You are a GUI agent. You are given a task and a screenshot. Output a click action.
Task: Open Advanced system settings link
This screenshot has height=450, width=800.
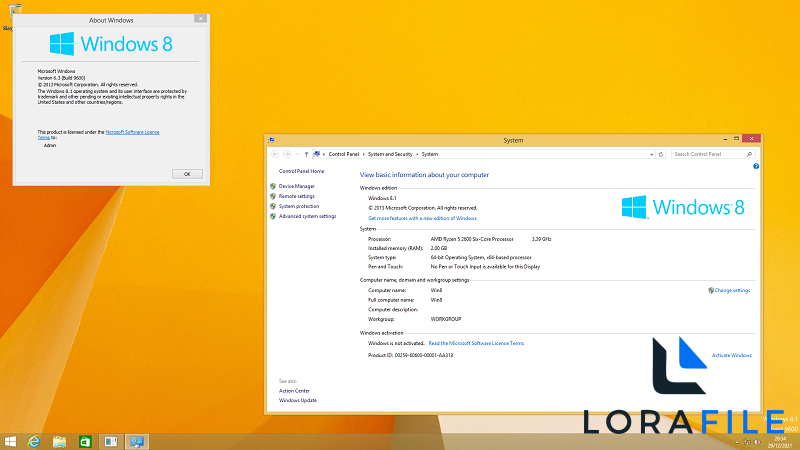307,216
